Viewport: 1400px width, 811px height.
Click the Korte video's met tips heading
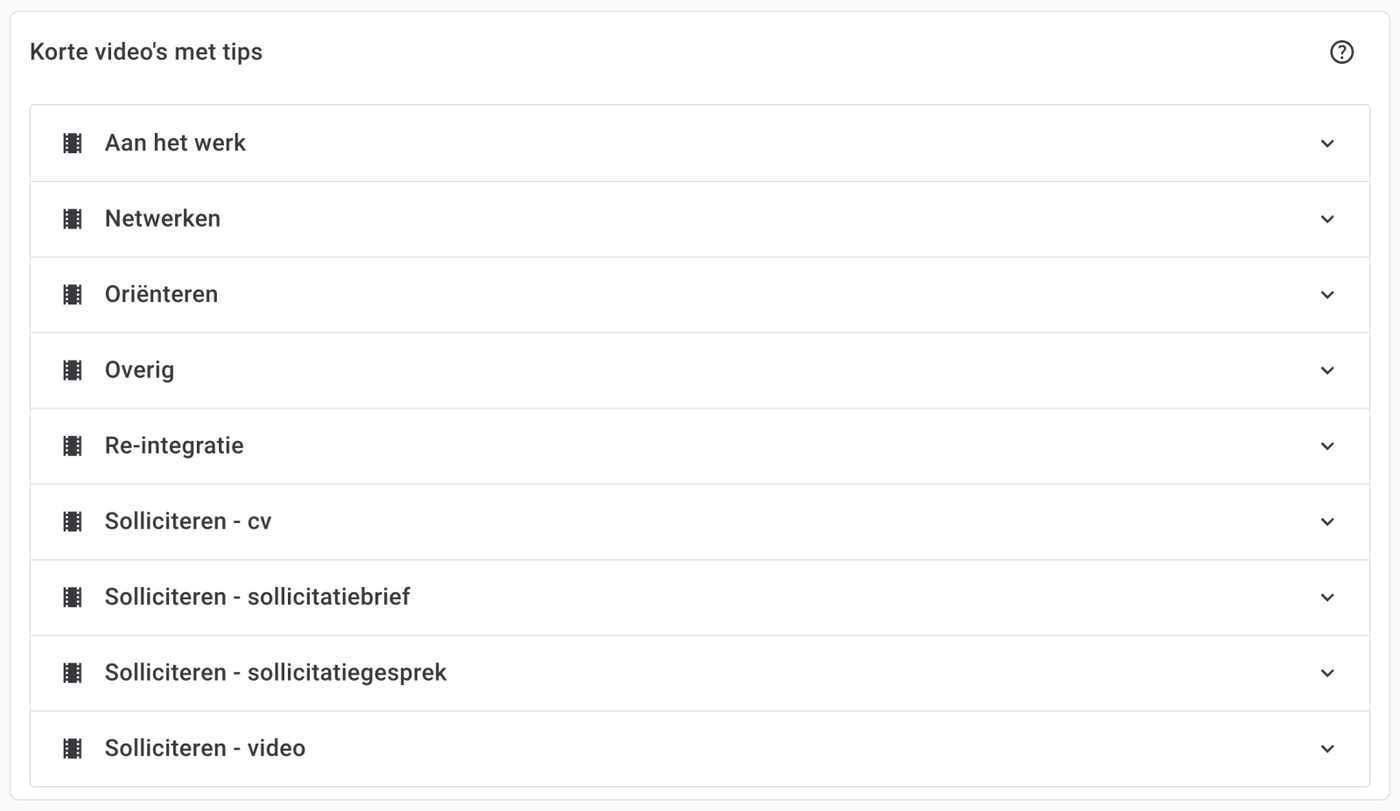coord(146,52)
